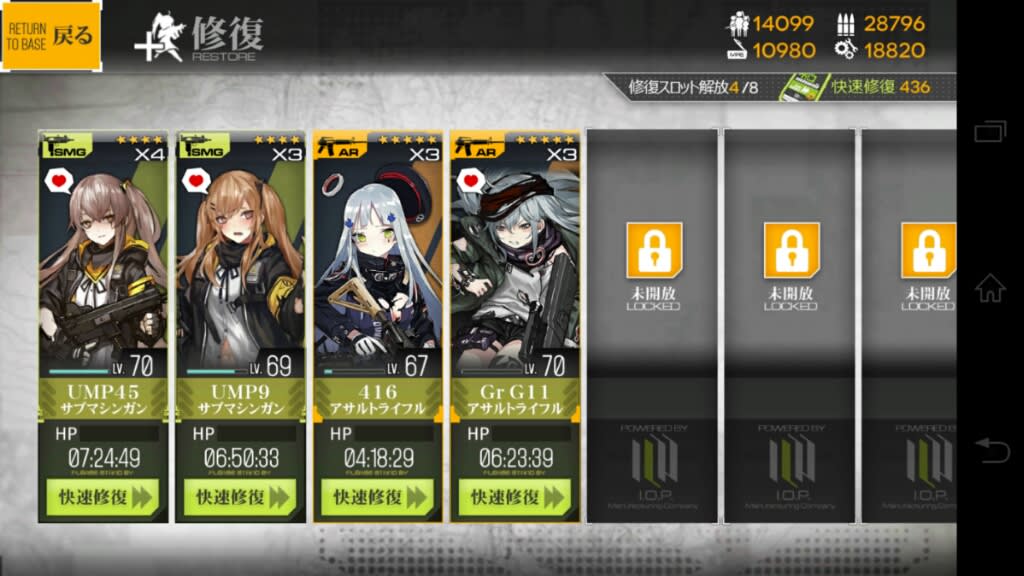This screenshot has height=576, width=1024.
Task: Tap the heart bubble on Gr G11
Action: pyautogui.click(x=471, y=180)
